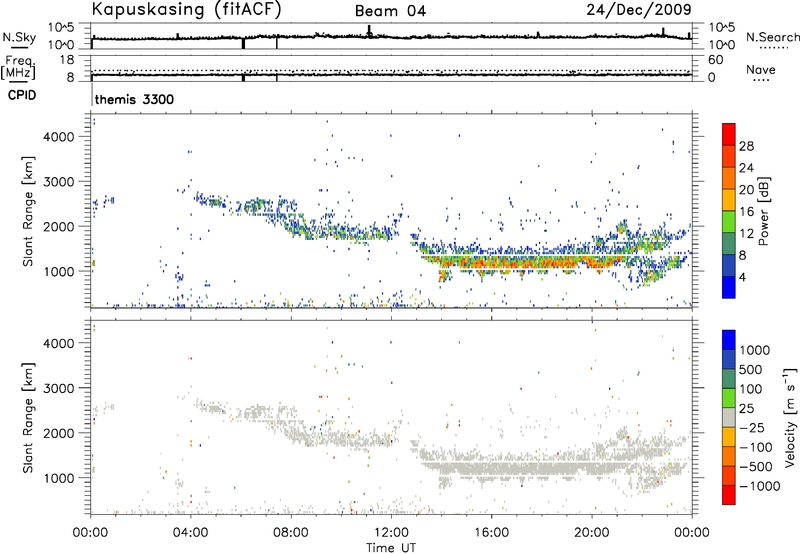Image resolution: width=800 pixels, height=554 pixels.
Task: Click '1000' tick on velocity panel axis
Action: click(58, 478)
